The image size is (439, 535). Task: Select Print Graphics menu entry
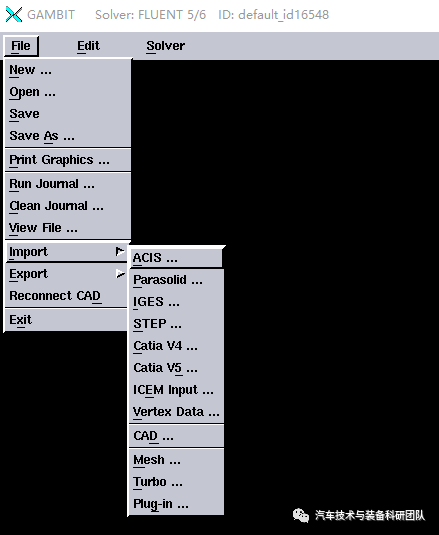pos(68,160)
